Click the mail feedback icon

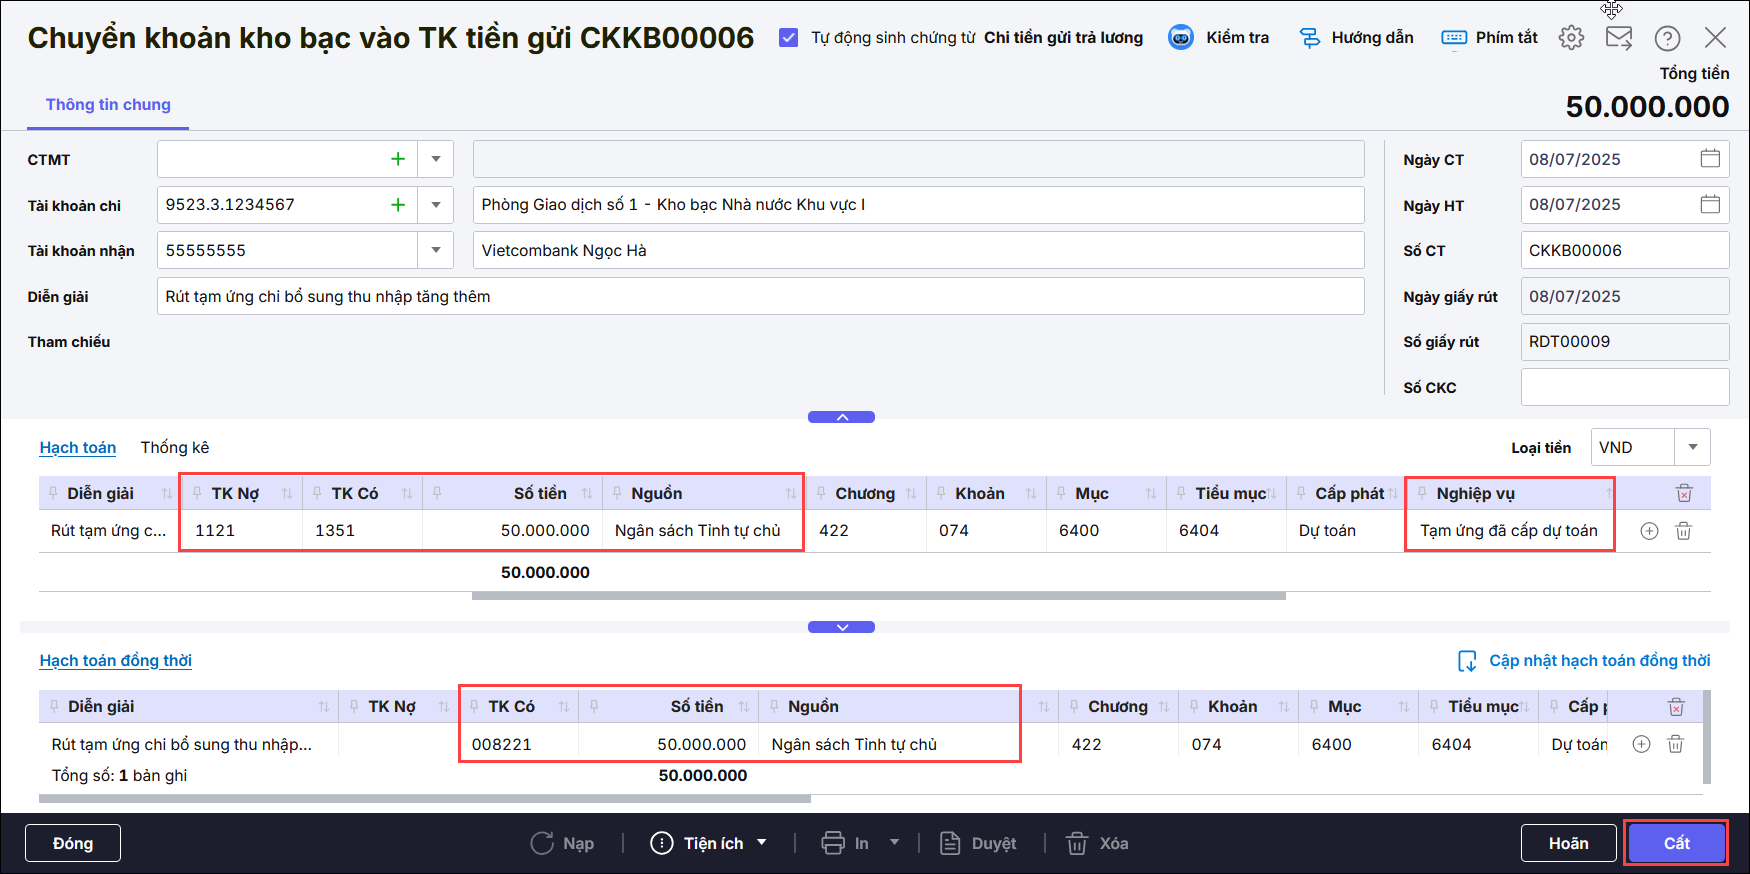[1618, 38]
